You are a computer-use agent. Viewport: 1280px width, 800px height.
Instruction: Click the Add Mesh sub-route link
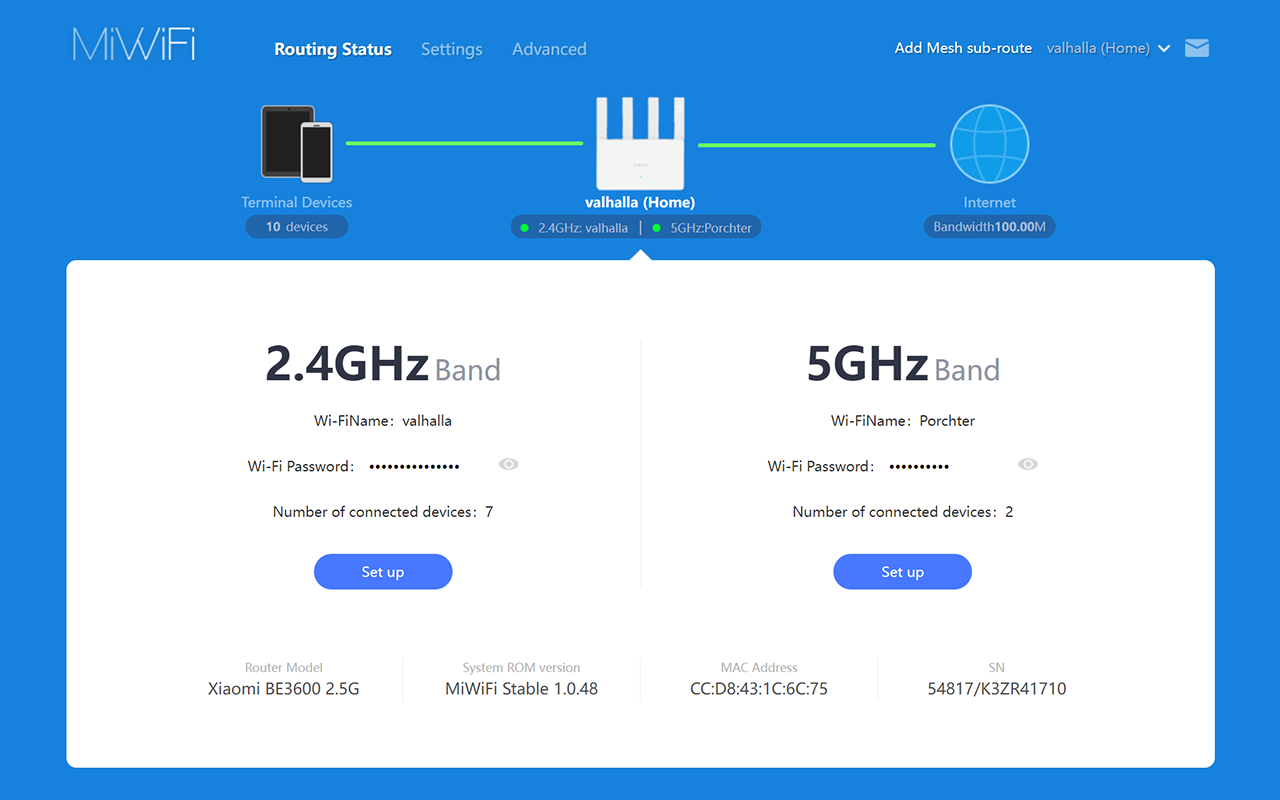point(963,48)
